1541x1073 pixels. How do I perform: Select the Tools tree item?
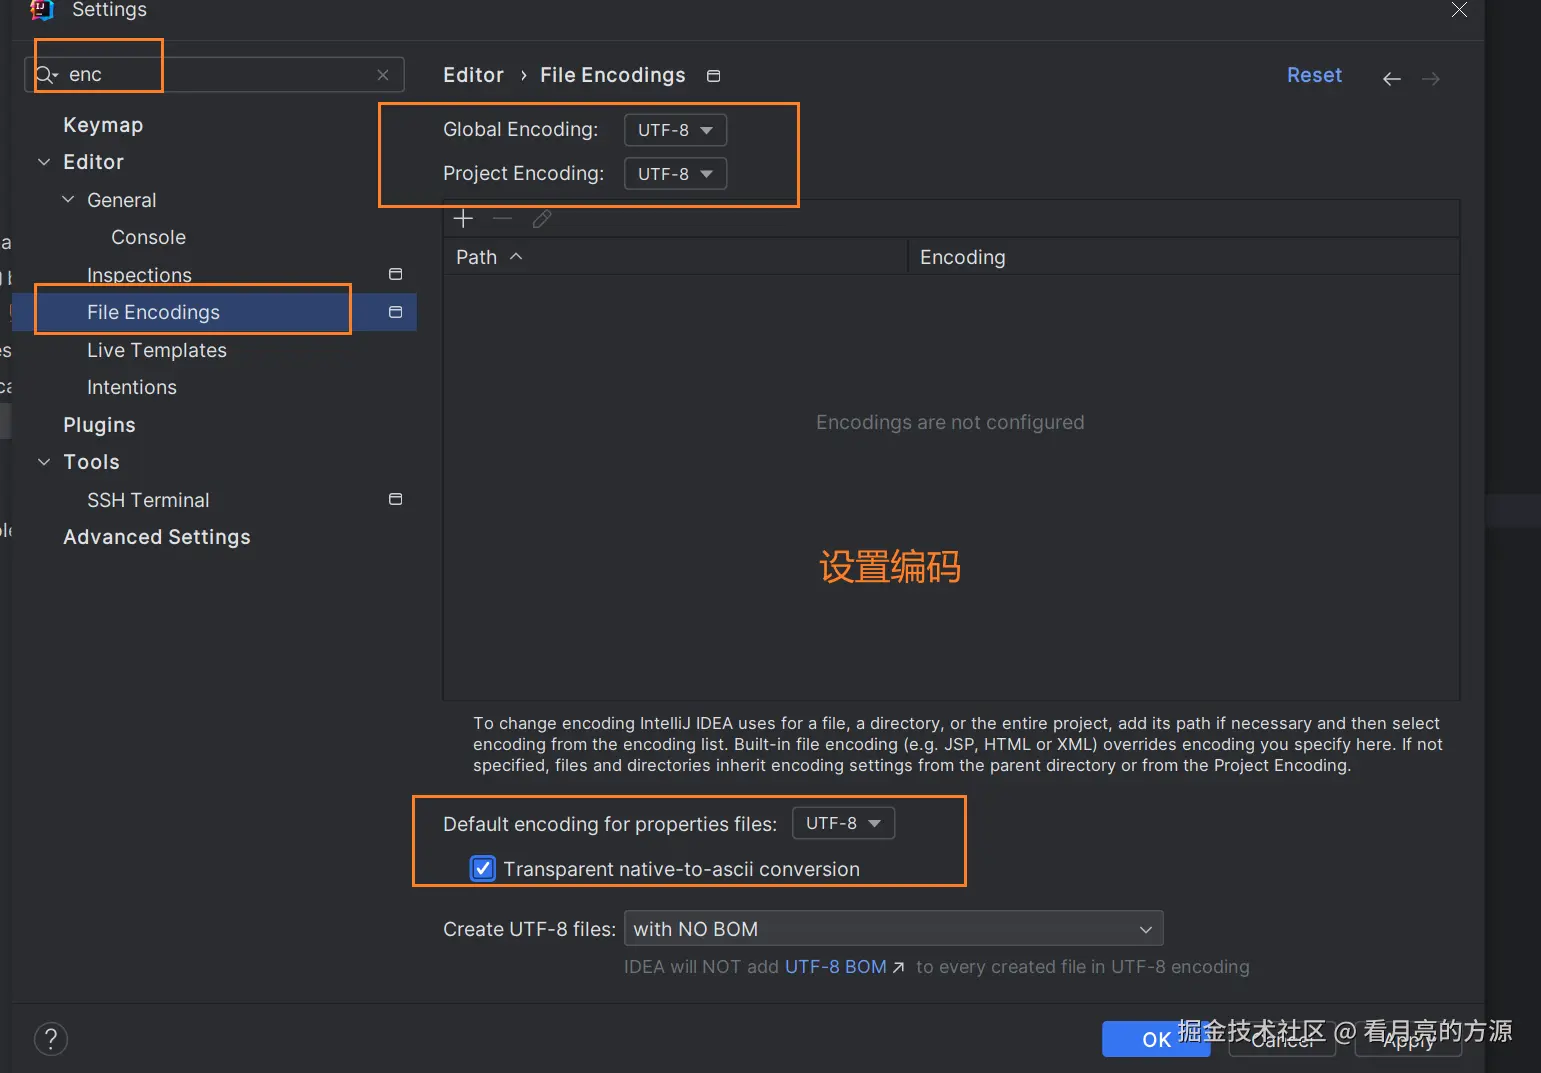tap(91, 462)
